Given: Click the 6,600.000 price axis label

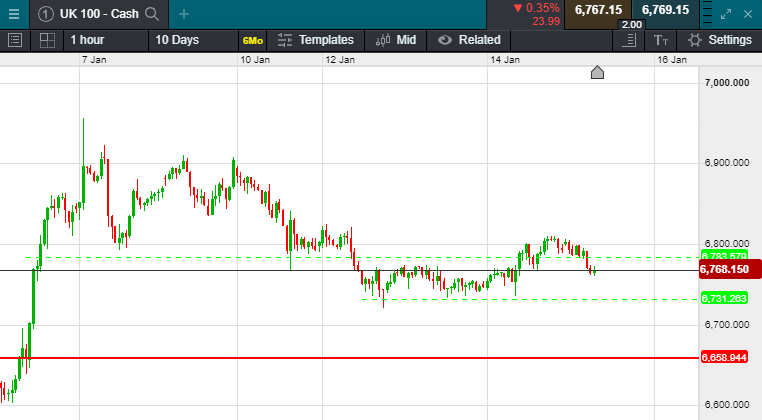Looking at the screenshot, I should [x=727, y=404].
